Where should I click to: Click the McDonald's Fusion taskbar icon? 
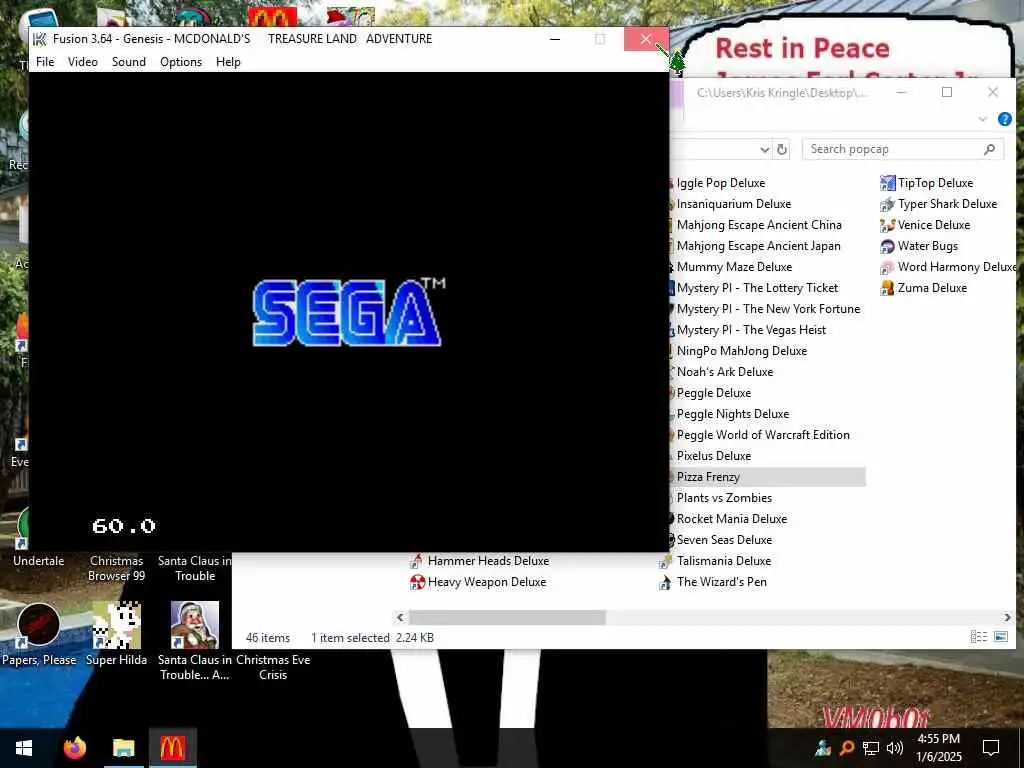point(172,748)
